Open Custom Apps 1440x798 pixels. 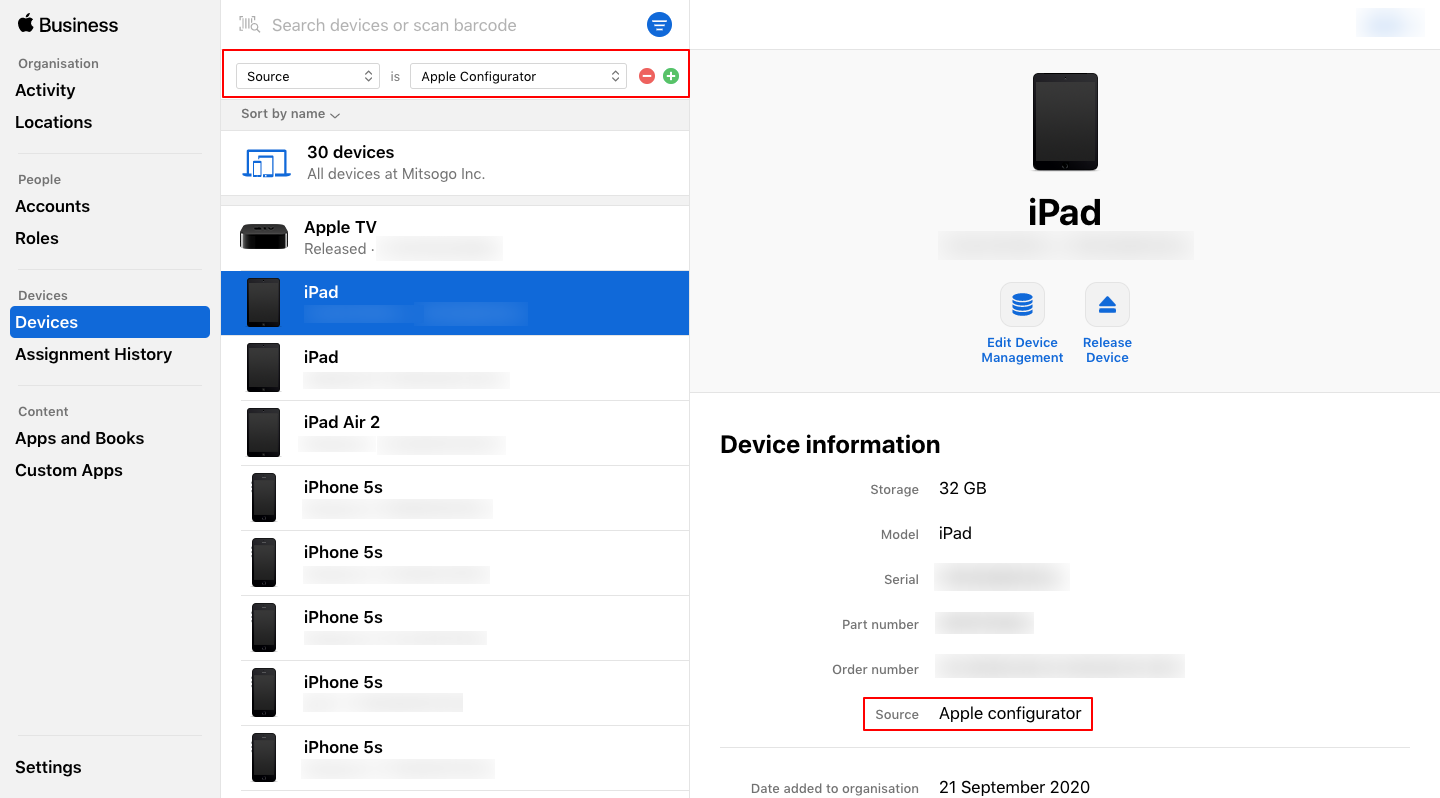69,470
